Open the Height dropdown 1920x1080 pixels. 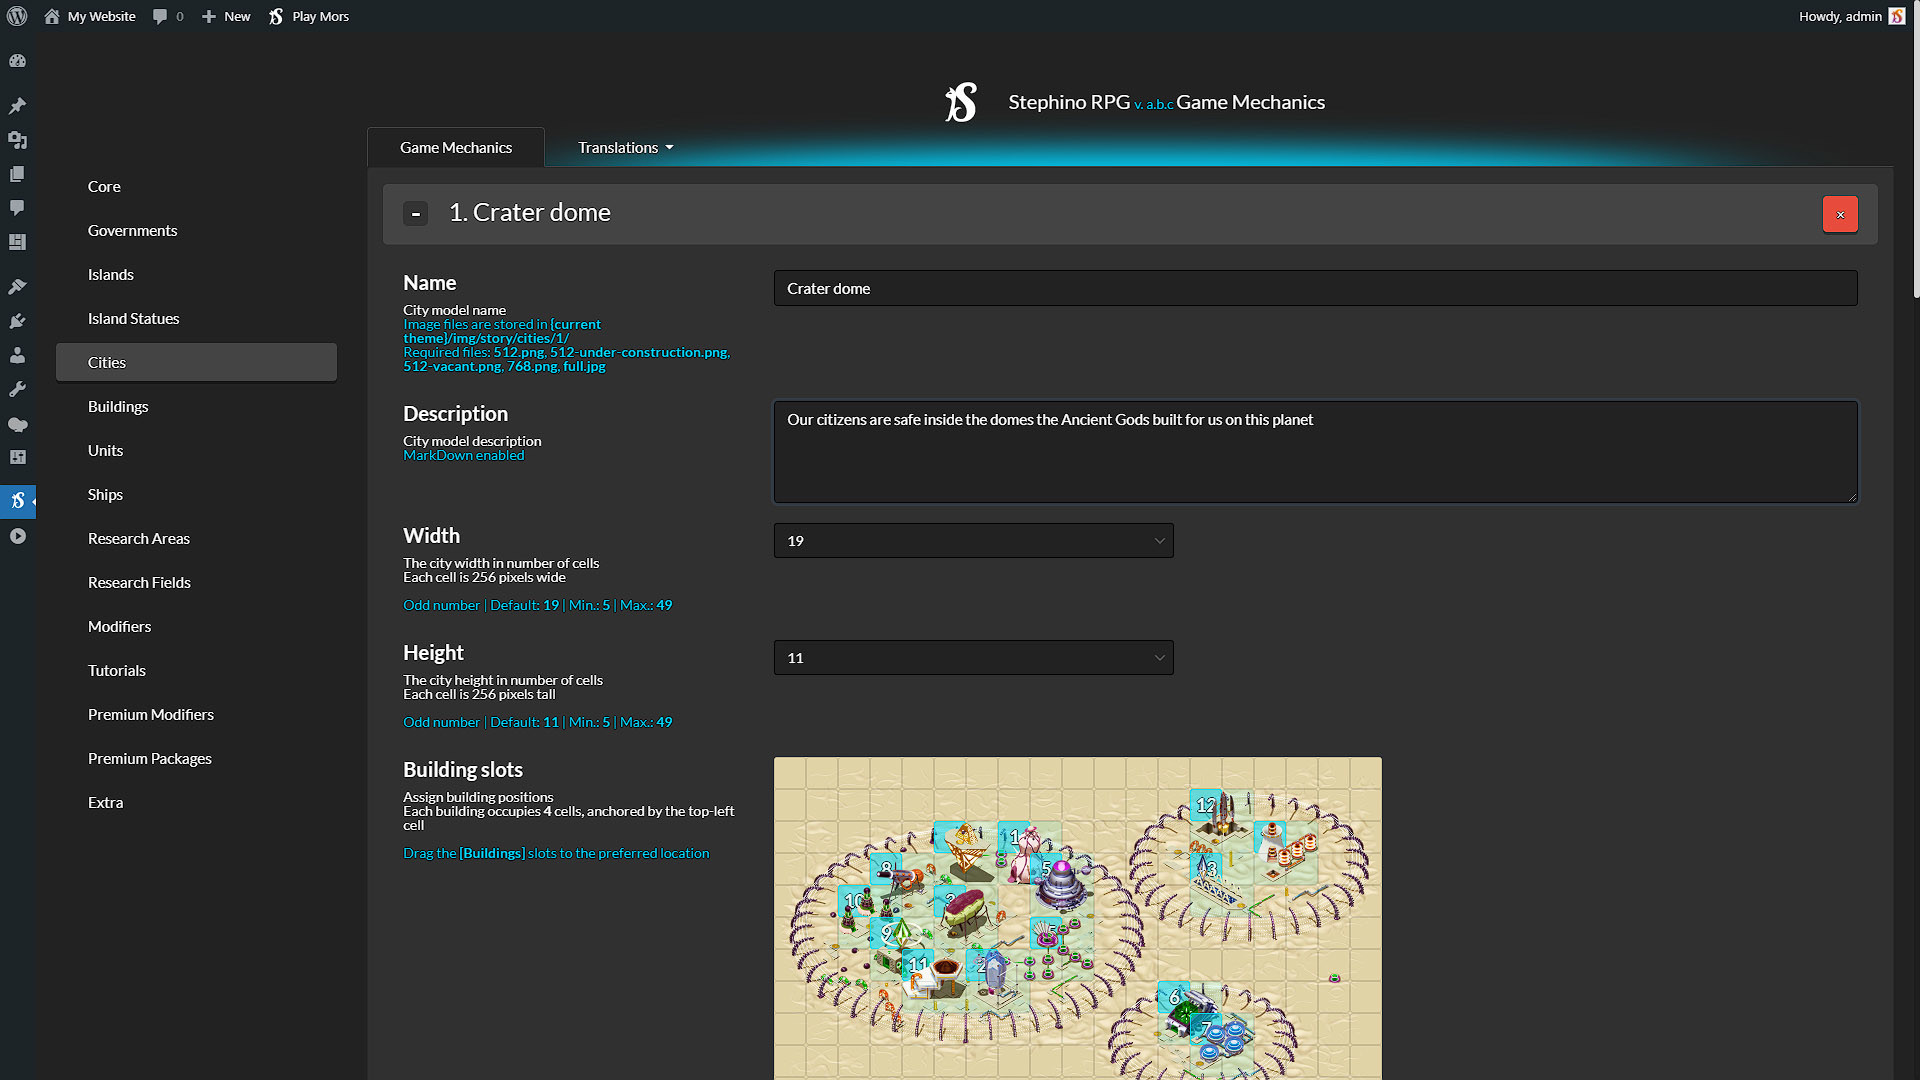pyautogui.click(x=973, y=658)
